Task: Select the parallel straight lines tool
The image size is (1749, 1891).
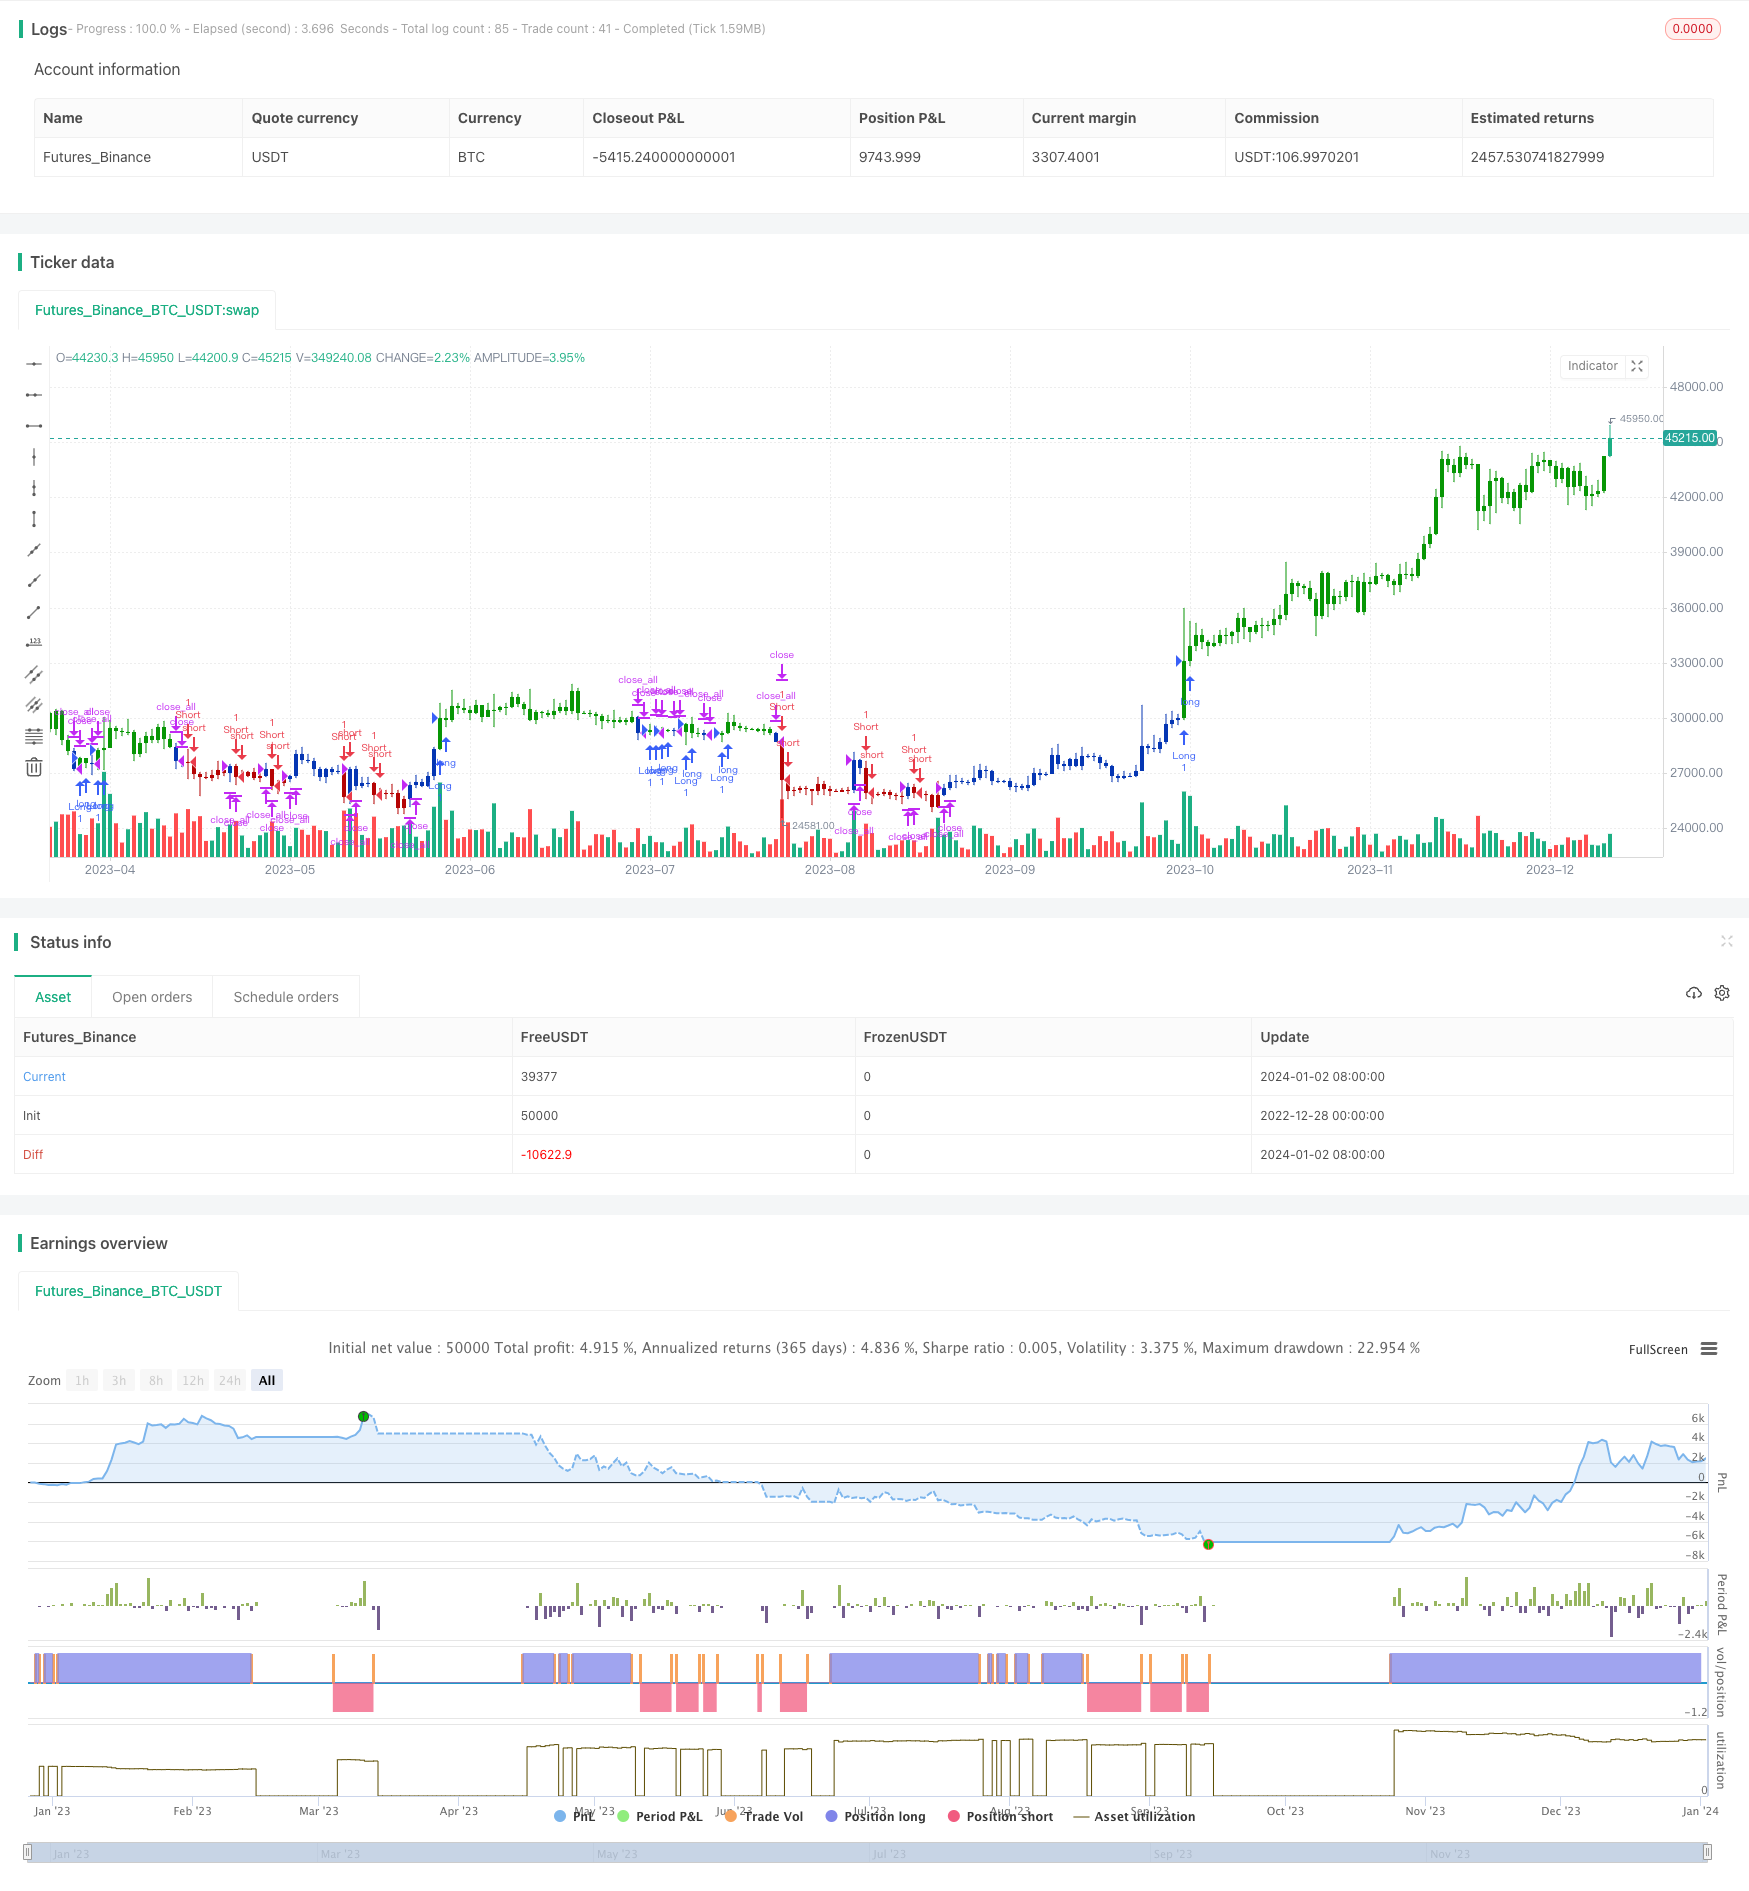Action: click(x=34, y=705)
